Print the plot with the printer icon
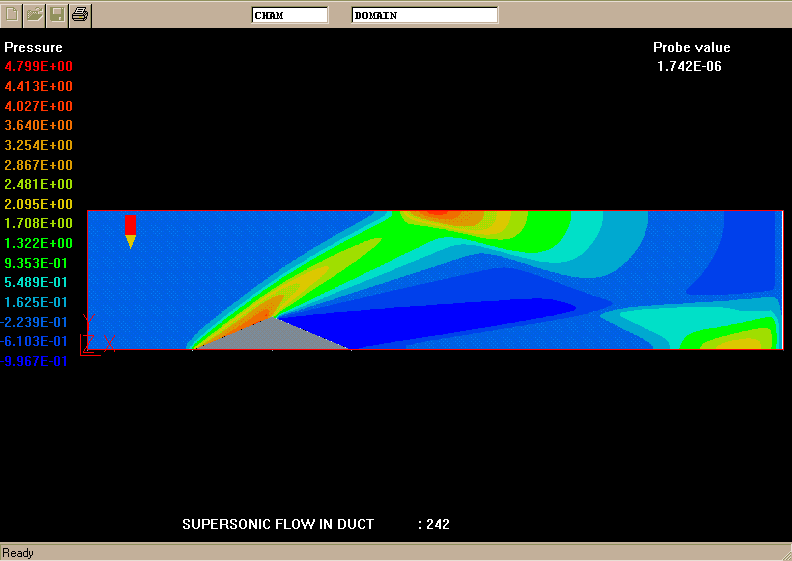Viewport: 792px width, 561px height. pyautogui.click(x=80, y=14)
